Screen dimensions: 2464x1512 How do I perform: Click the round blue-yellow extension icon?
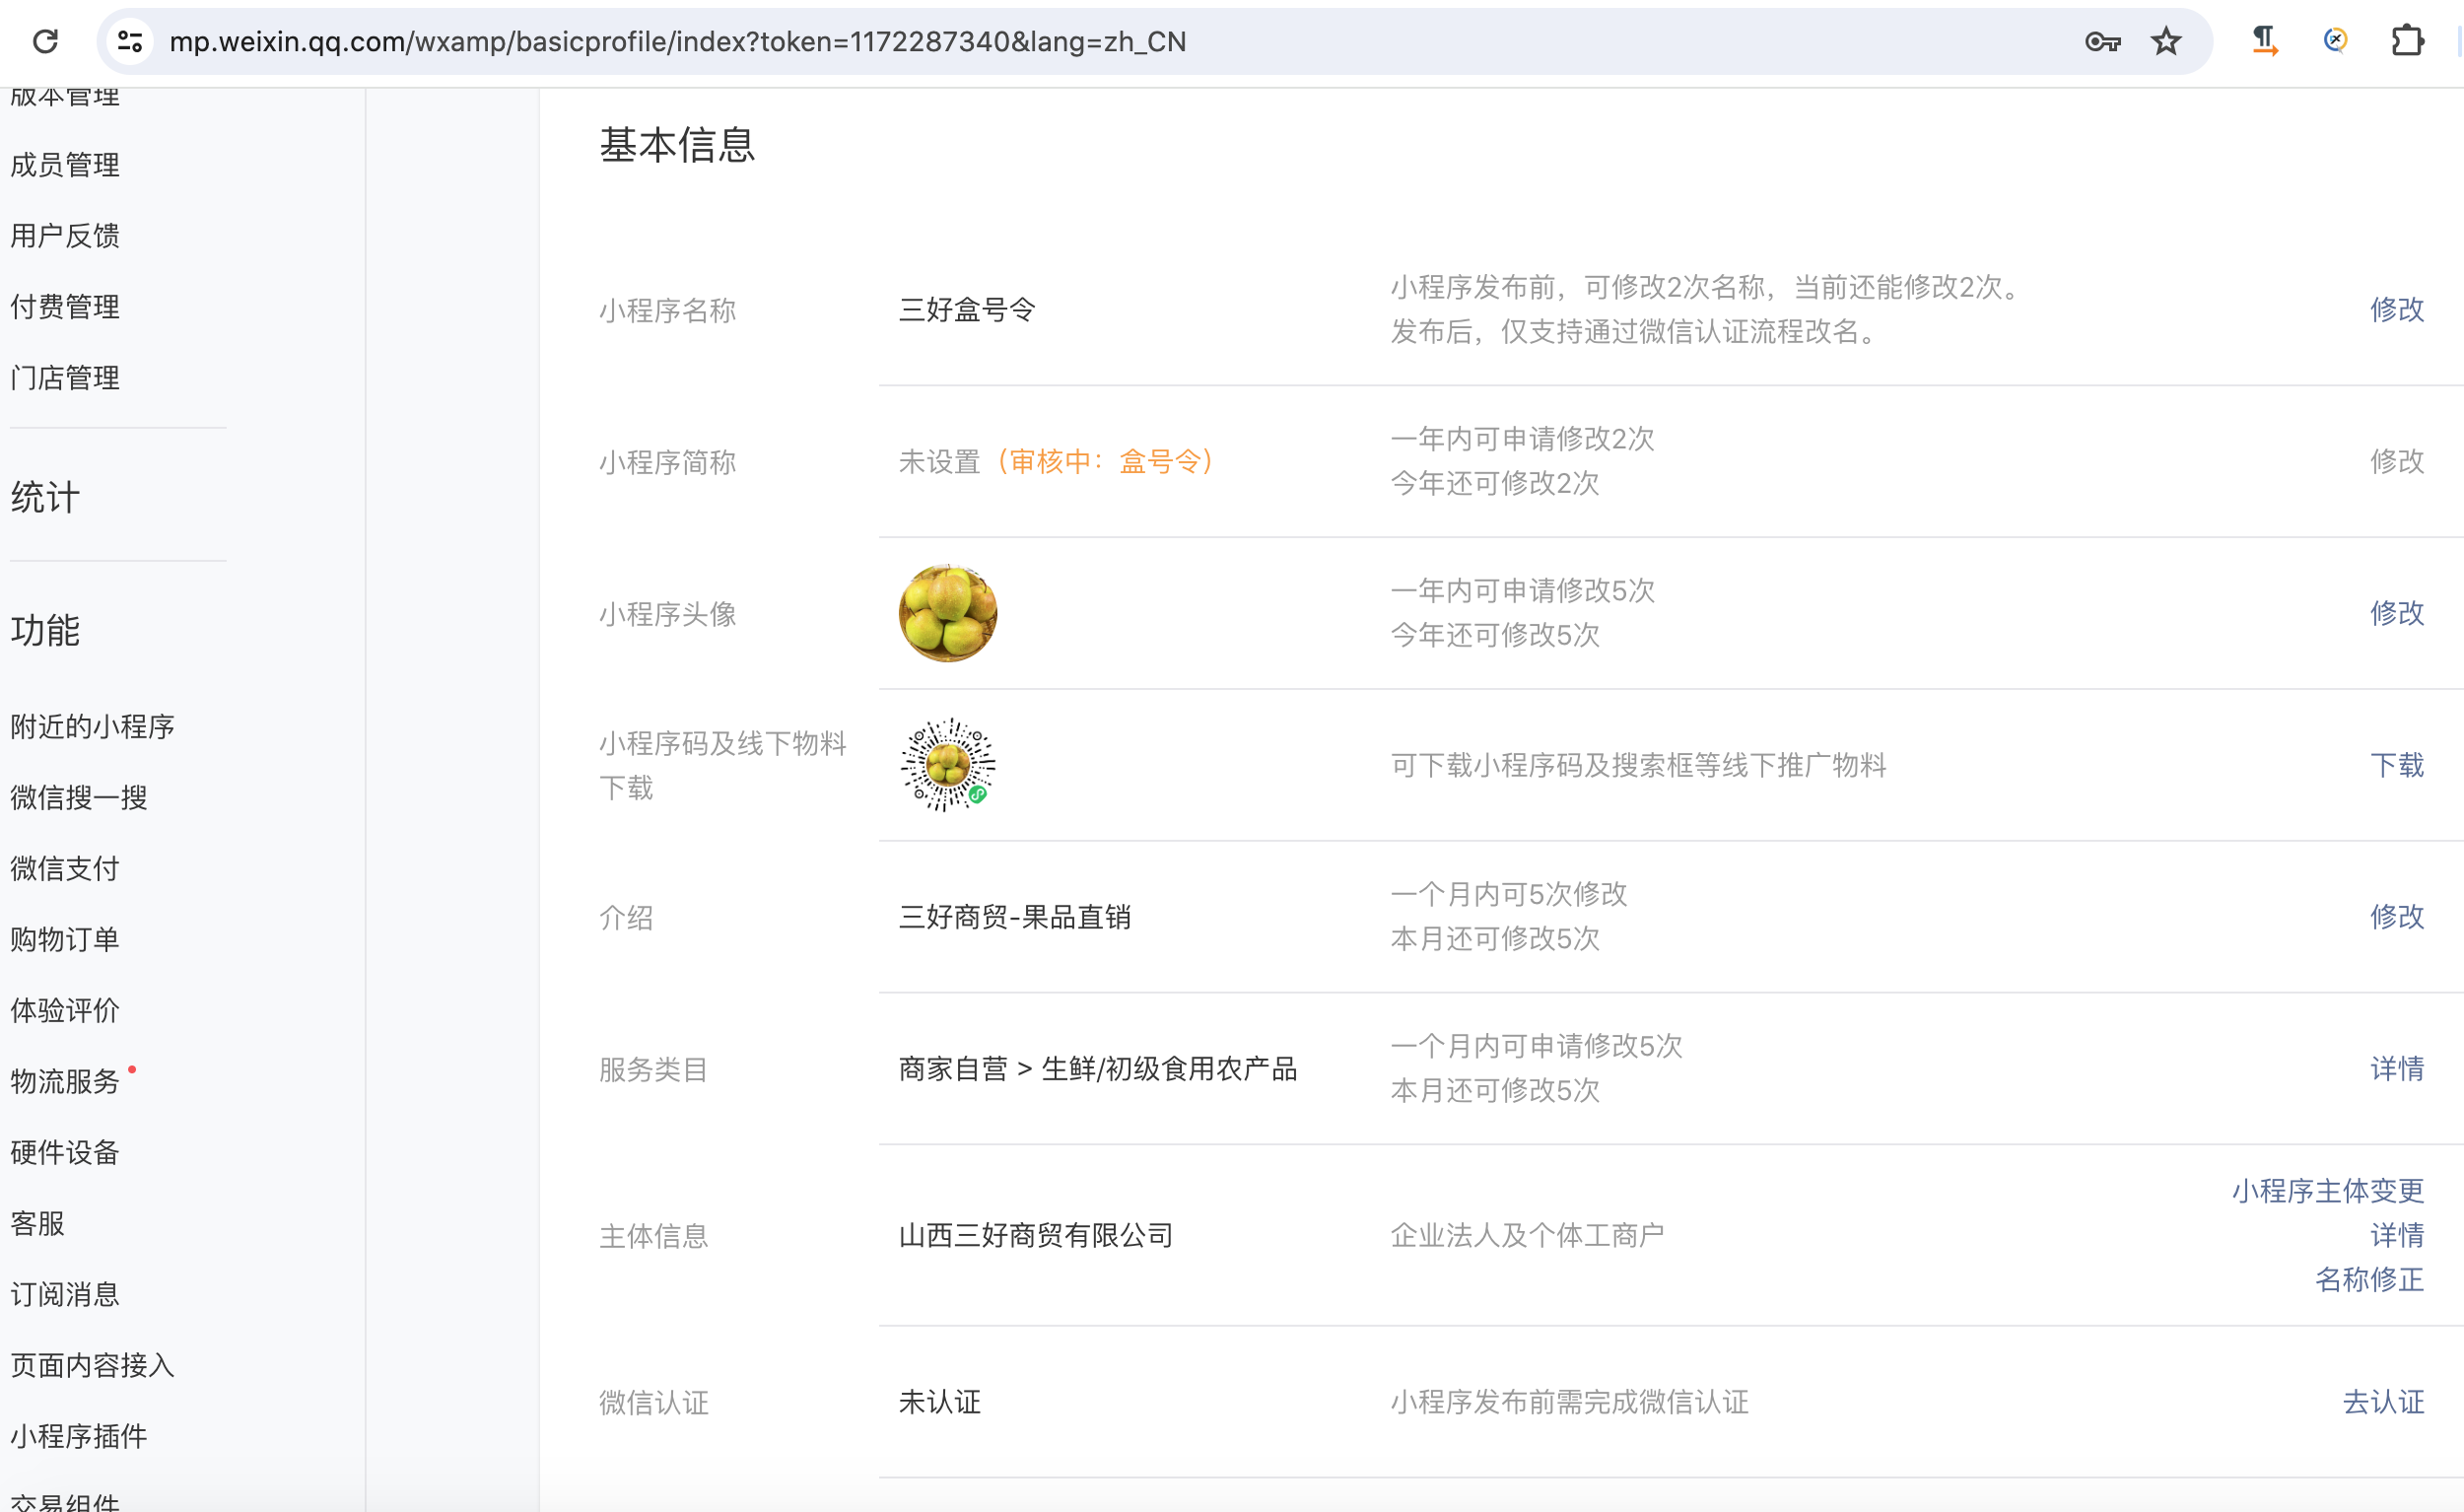2335,41
